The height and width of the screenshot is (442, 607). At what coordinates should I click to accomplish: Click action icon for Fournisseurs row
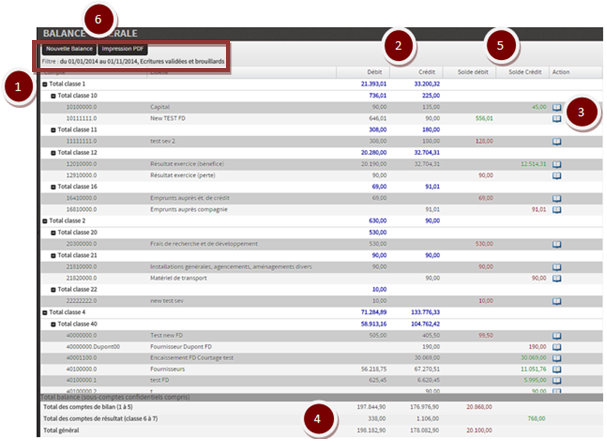556,368
